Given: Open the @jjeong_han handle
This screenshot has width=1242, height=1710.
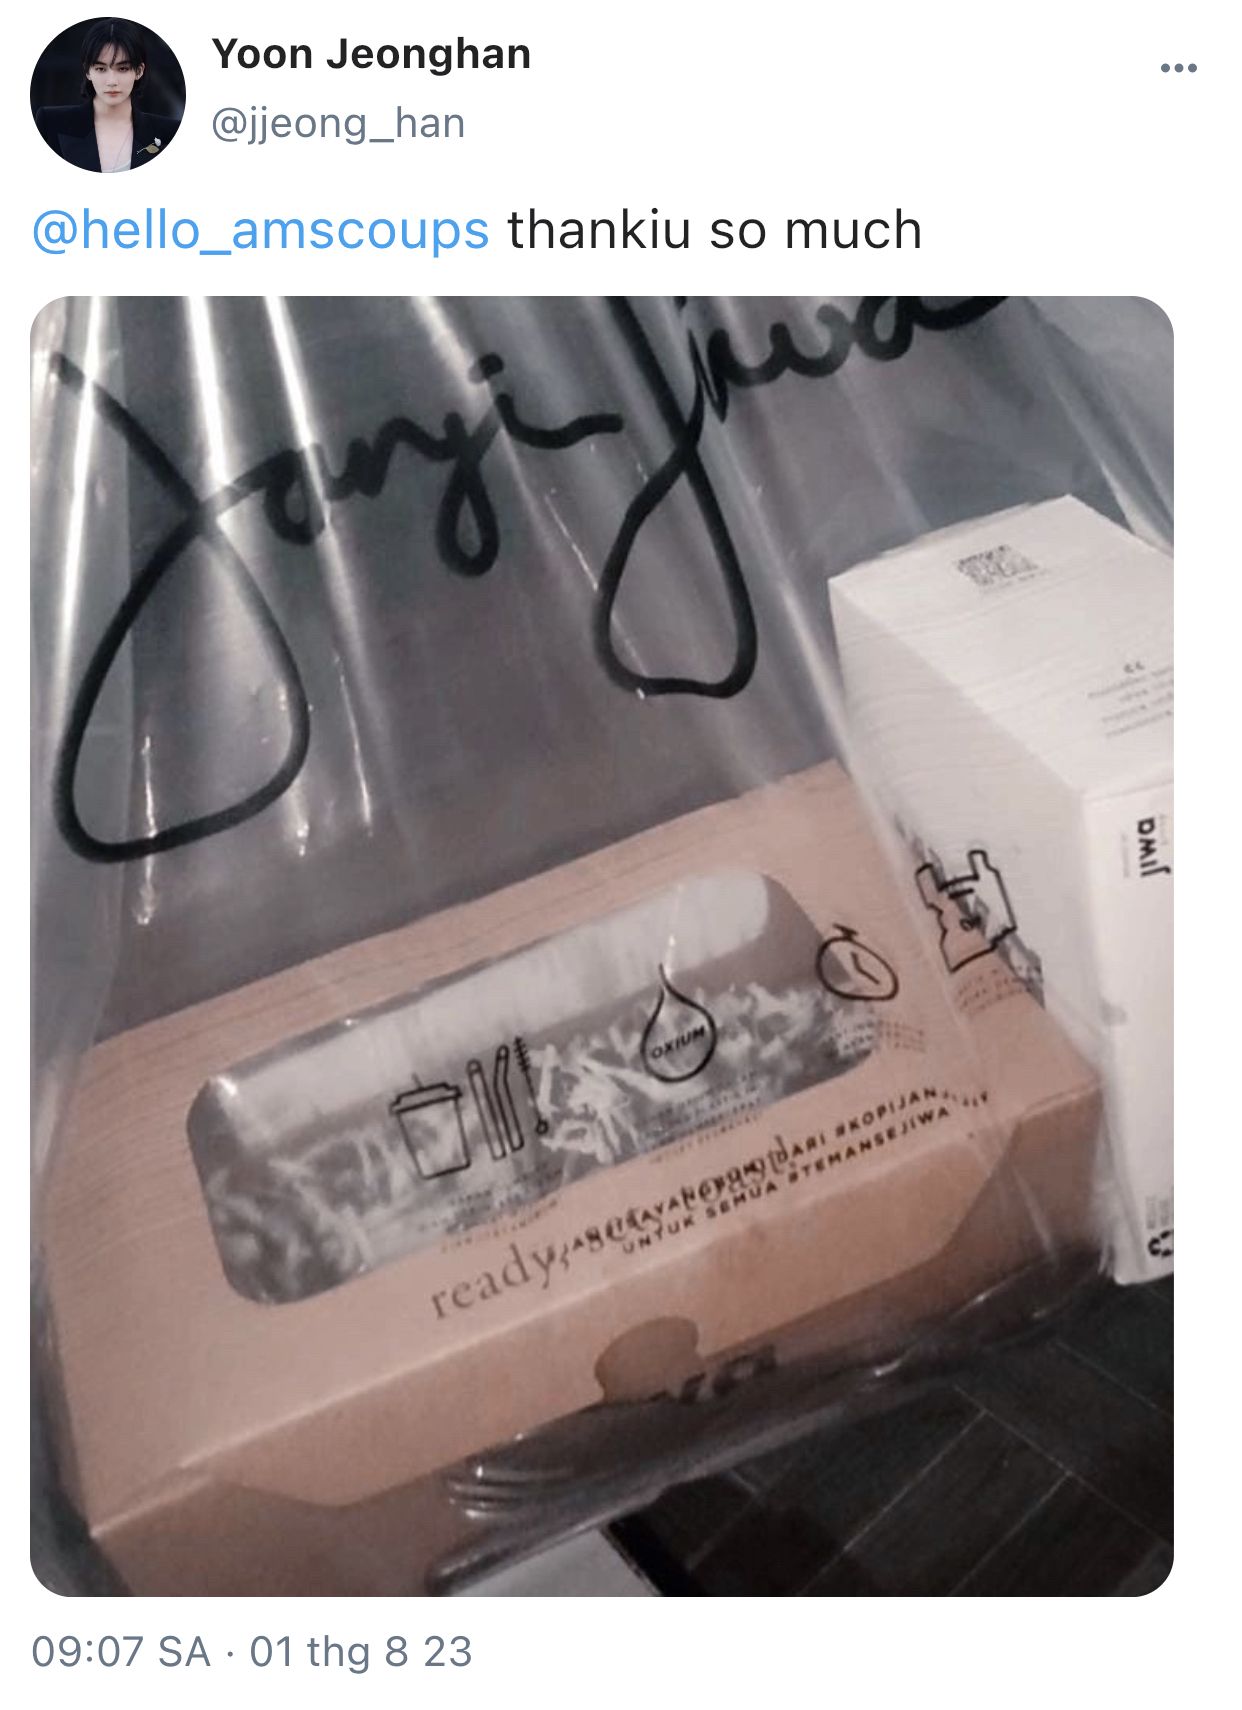Looking at the screenshot, I should tap(338, 124).
